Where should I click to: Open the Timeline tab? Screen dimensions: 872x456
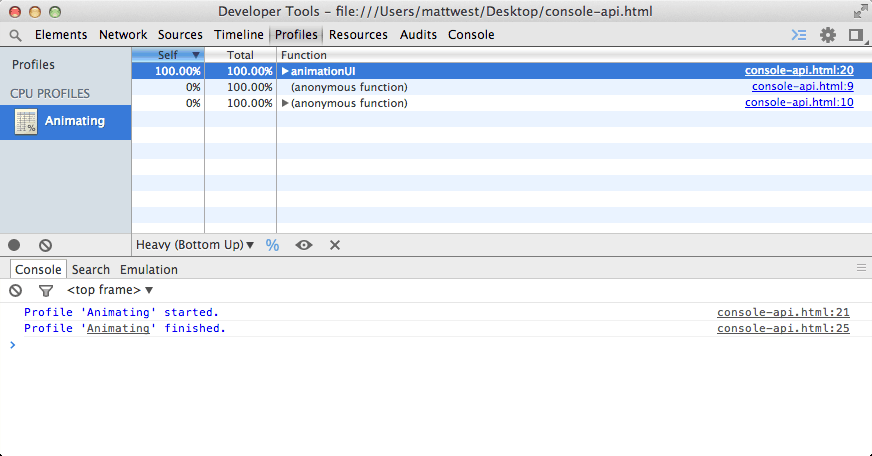(x=239, y=35)
